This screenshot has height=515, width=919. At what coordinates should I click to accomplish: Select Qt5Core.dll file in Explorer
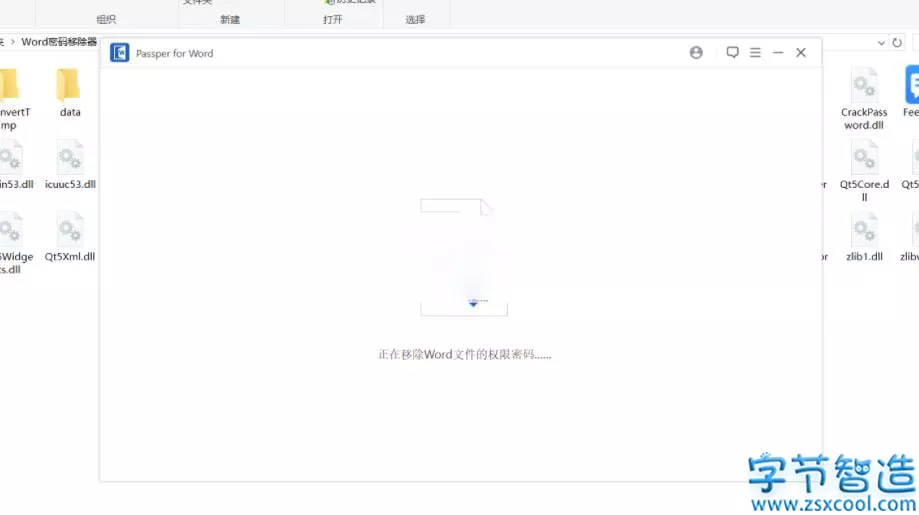click(864, 171)
